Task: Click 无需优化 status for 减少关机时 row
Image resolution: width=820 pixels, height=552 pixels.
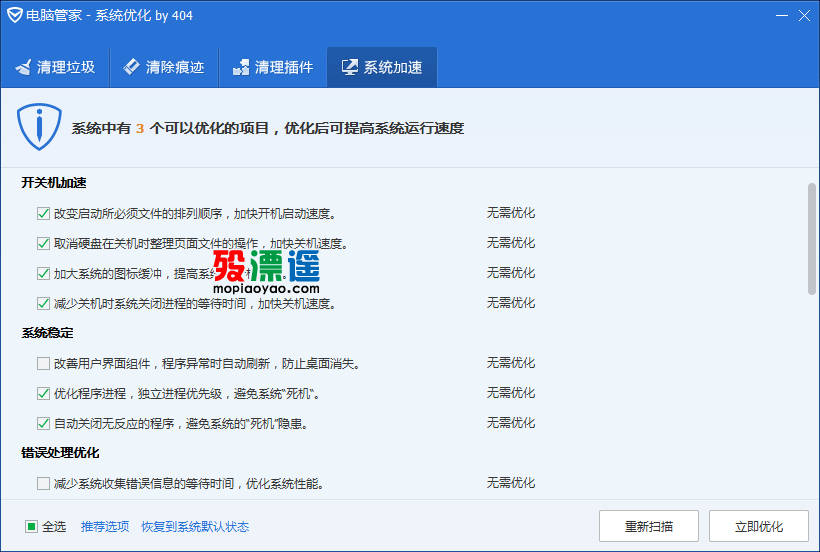Action: pos(511,303)
